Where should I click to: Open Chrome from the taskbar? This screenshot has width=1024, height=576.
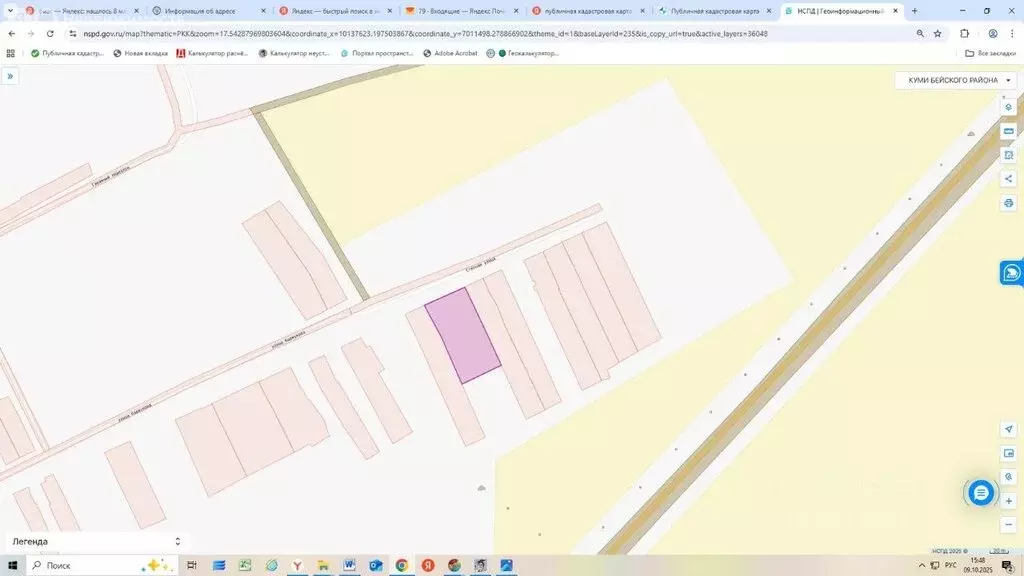[x=402, y=566]
